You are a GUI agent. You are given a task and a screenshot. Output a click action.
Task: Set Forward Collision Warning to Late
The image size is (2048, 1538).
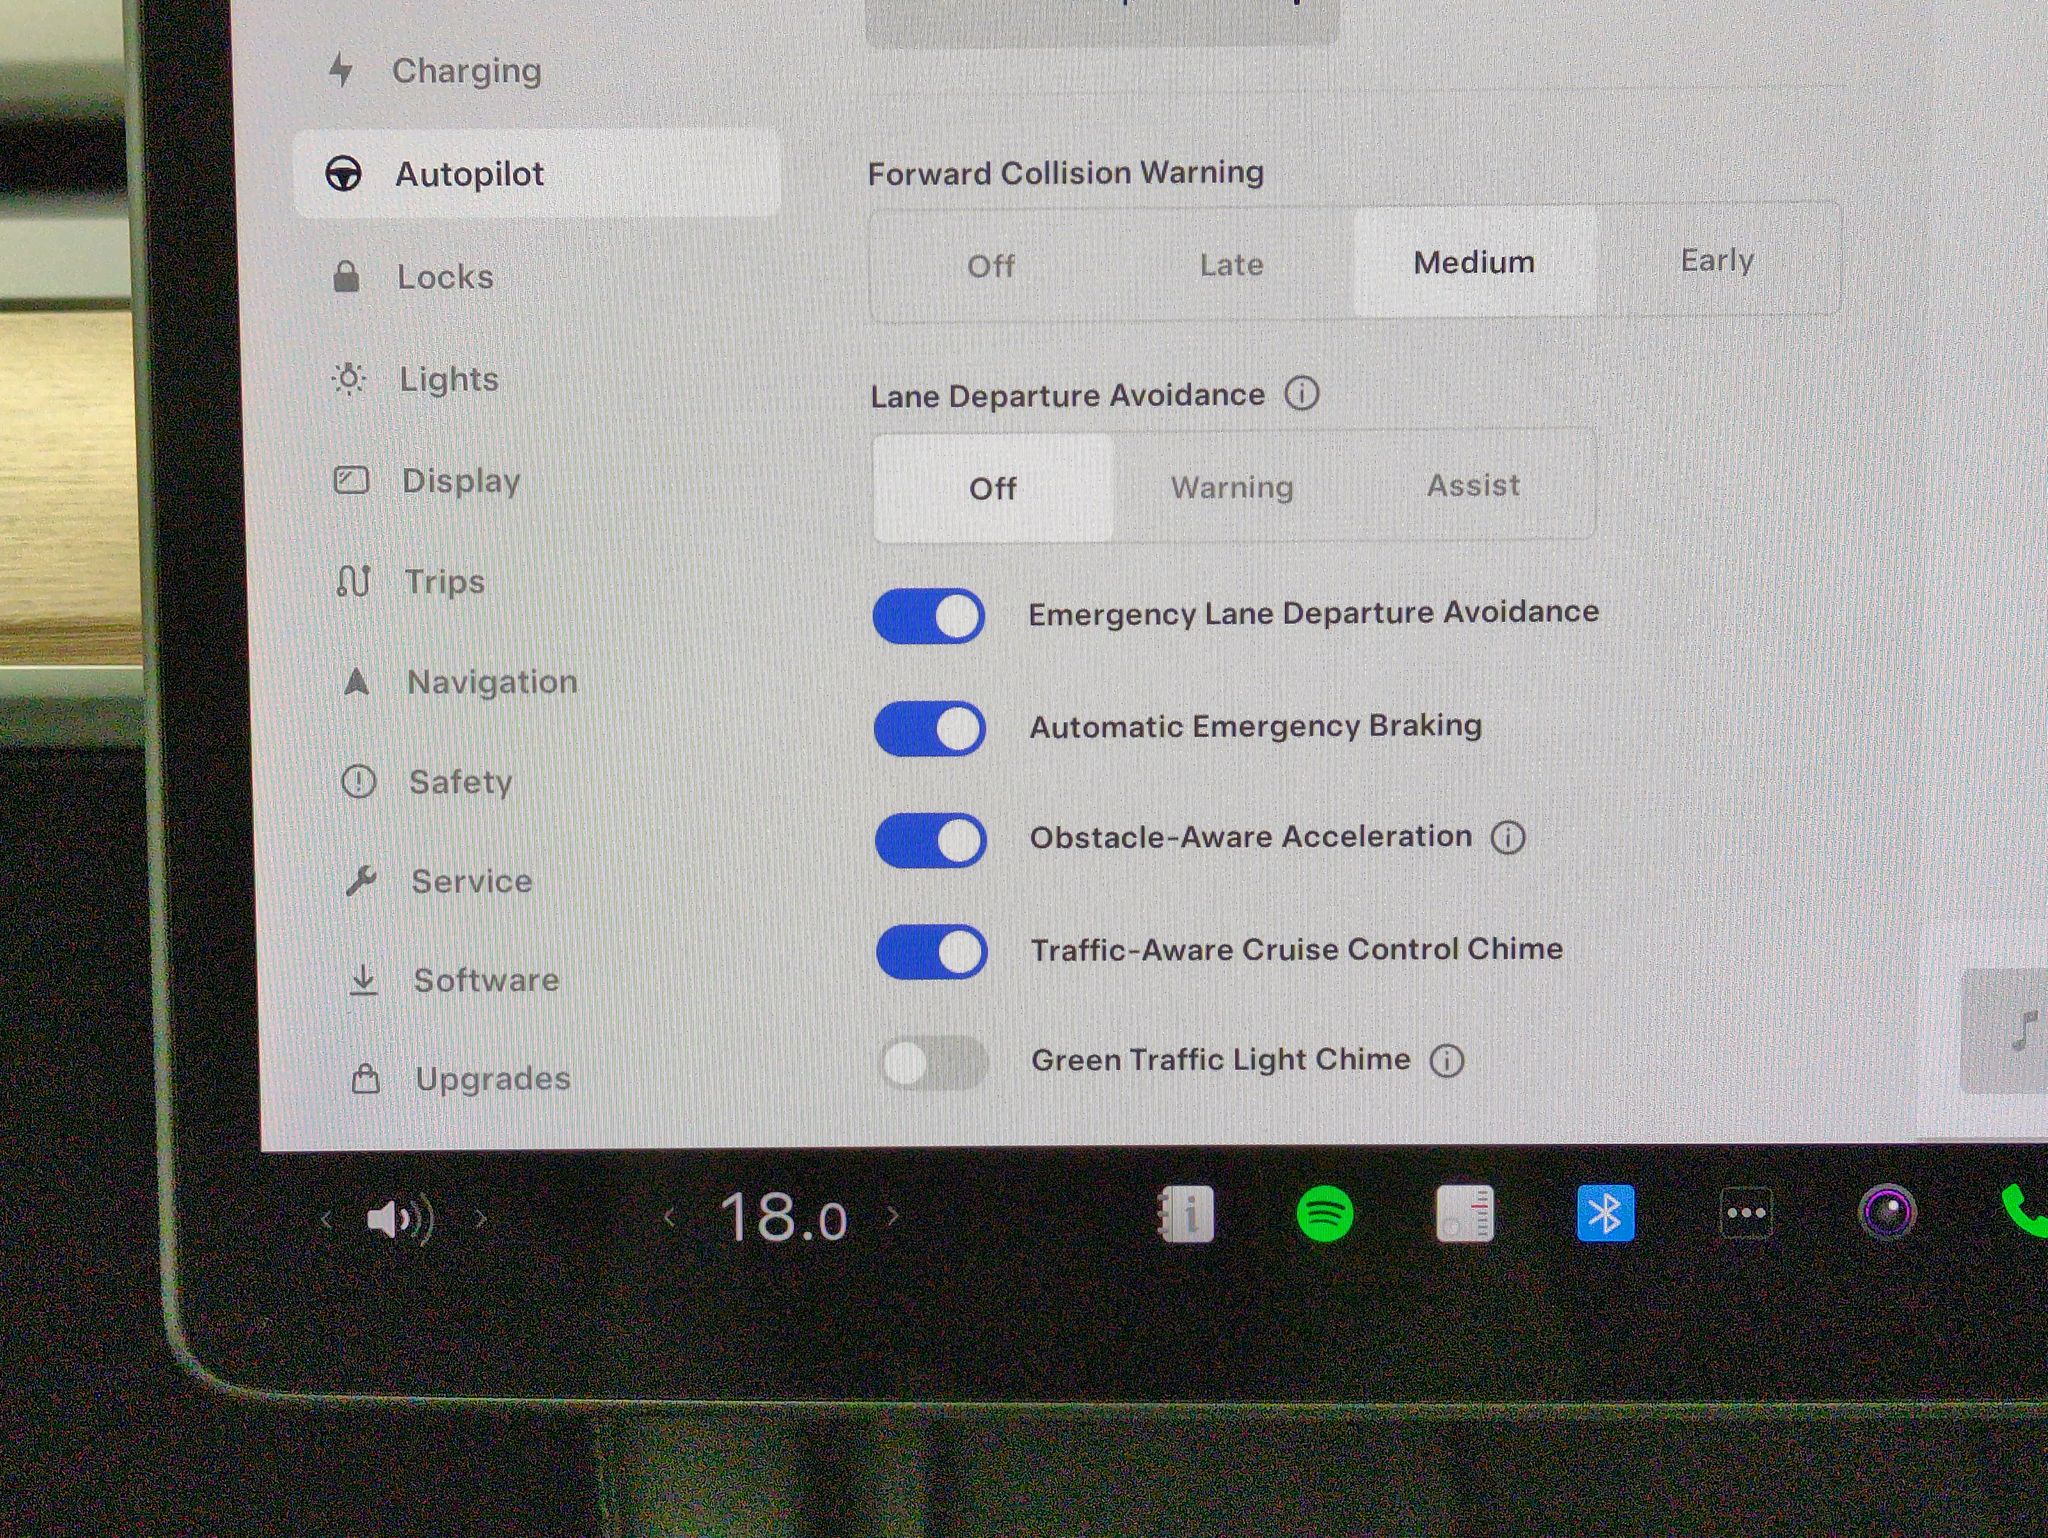click(1231, 264)
